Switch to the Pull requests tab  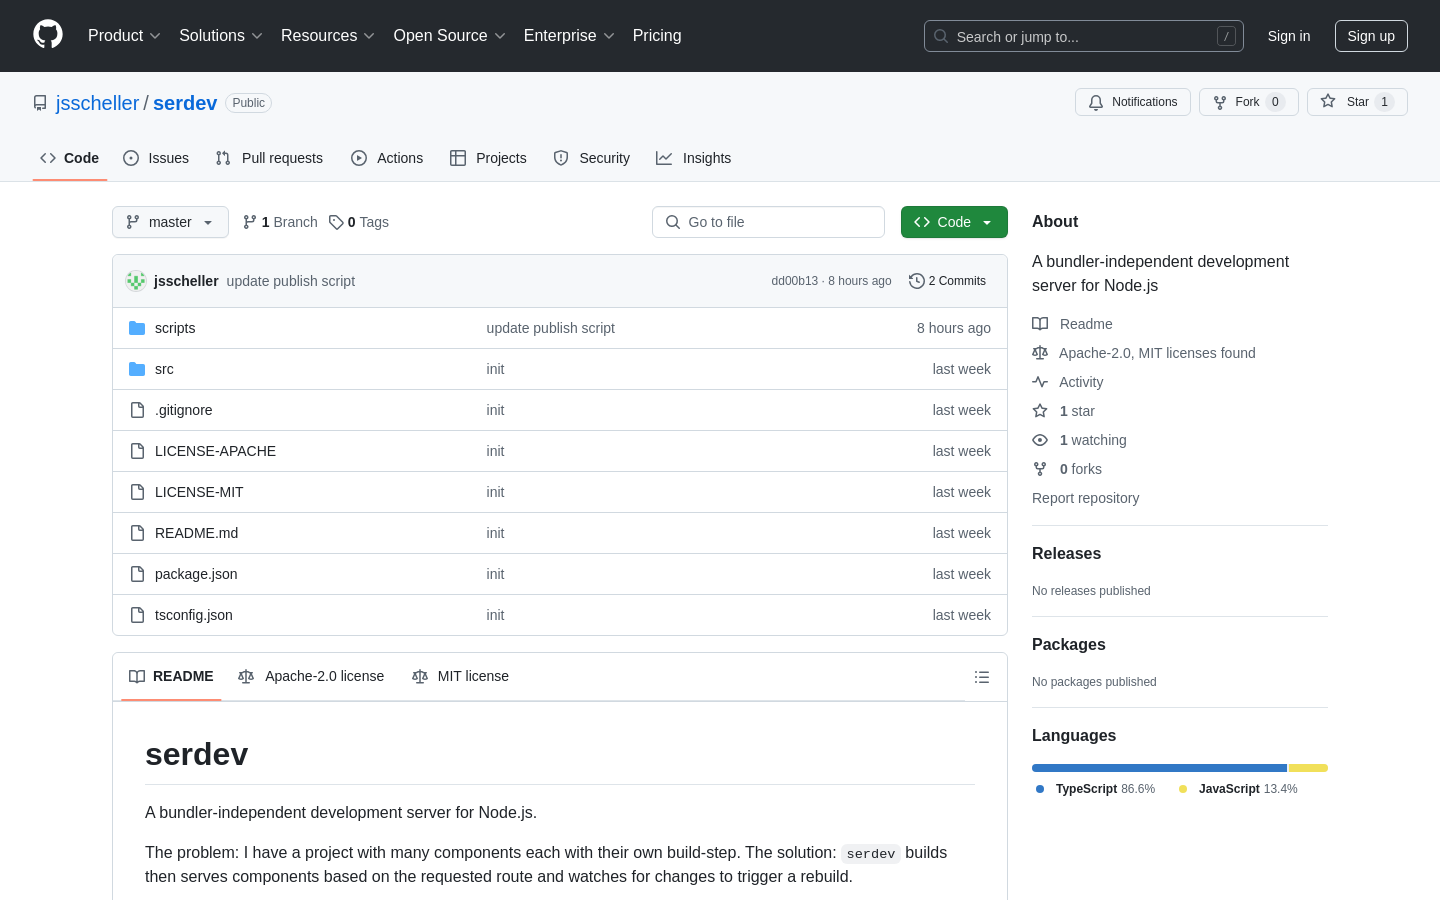(269, 158)
